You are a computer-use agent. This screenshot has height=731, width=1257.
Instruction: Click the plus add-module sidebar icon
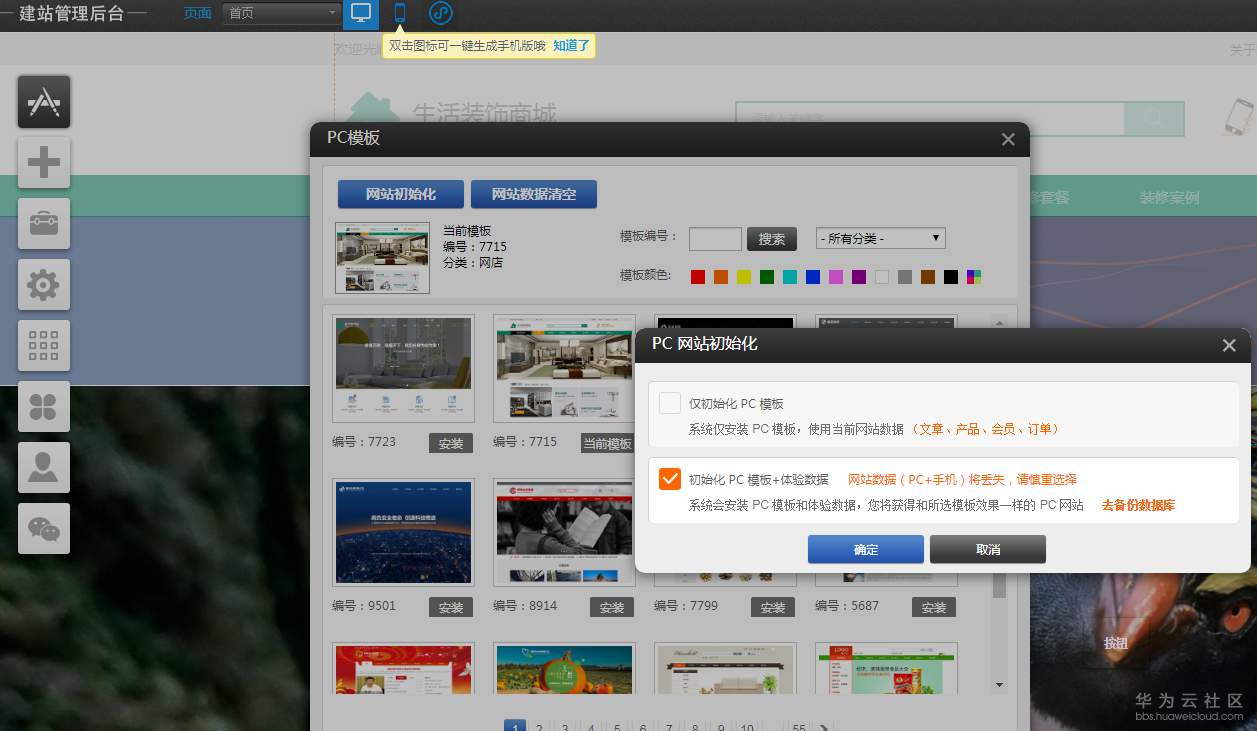click(44, 163)
